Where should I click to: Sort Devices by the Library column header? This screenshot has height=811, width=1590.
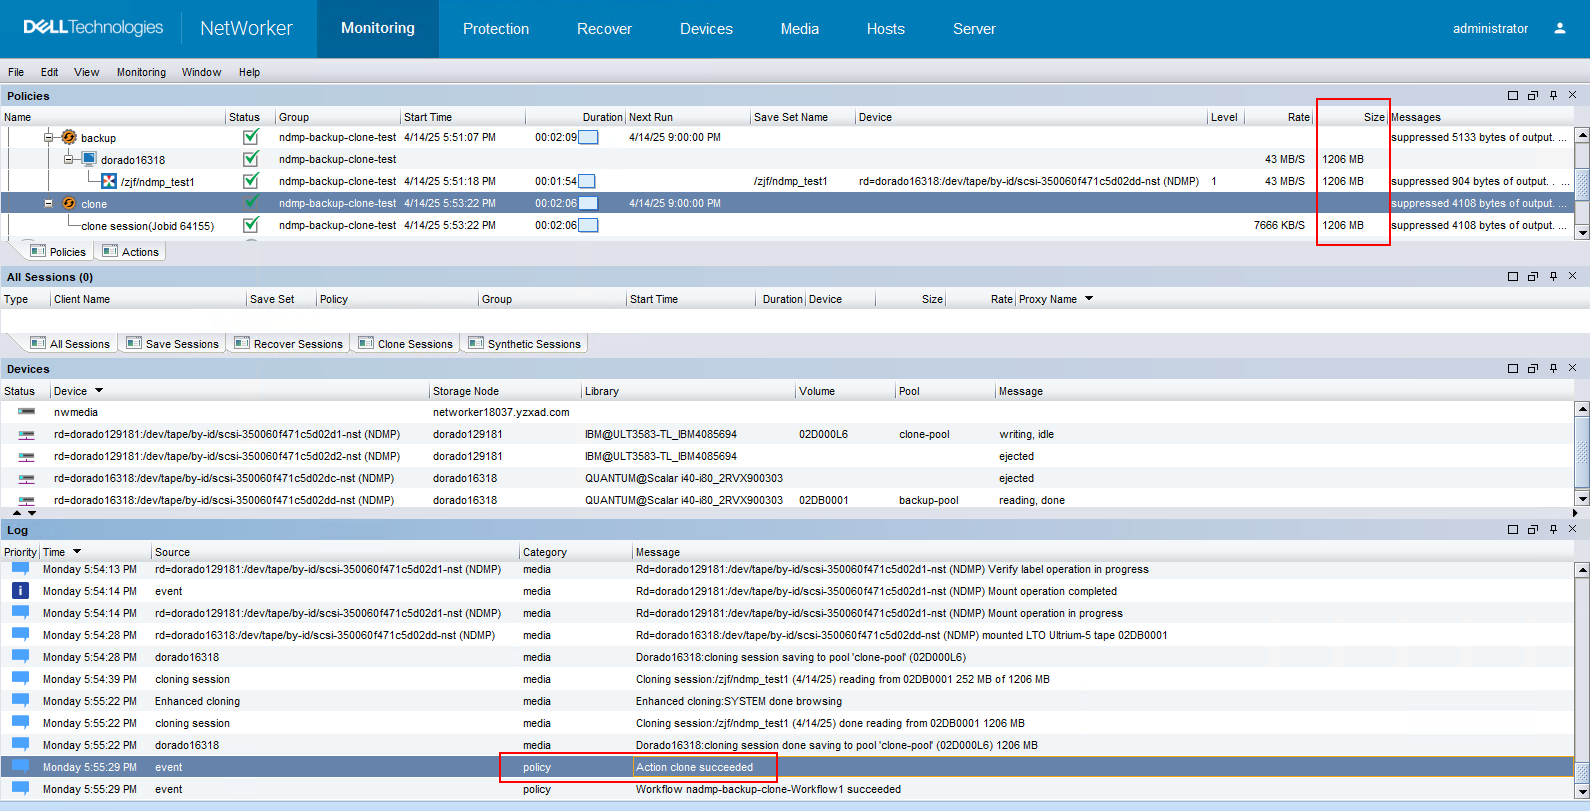tap(688, 391)
